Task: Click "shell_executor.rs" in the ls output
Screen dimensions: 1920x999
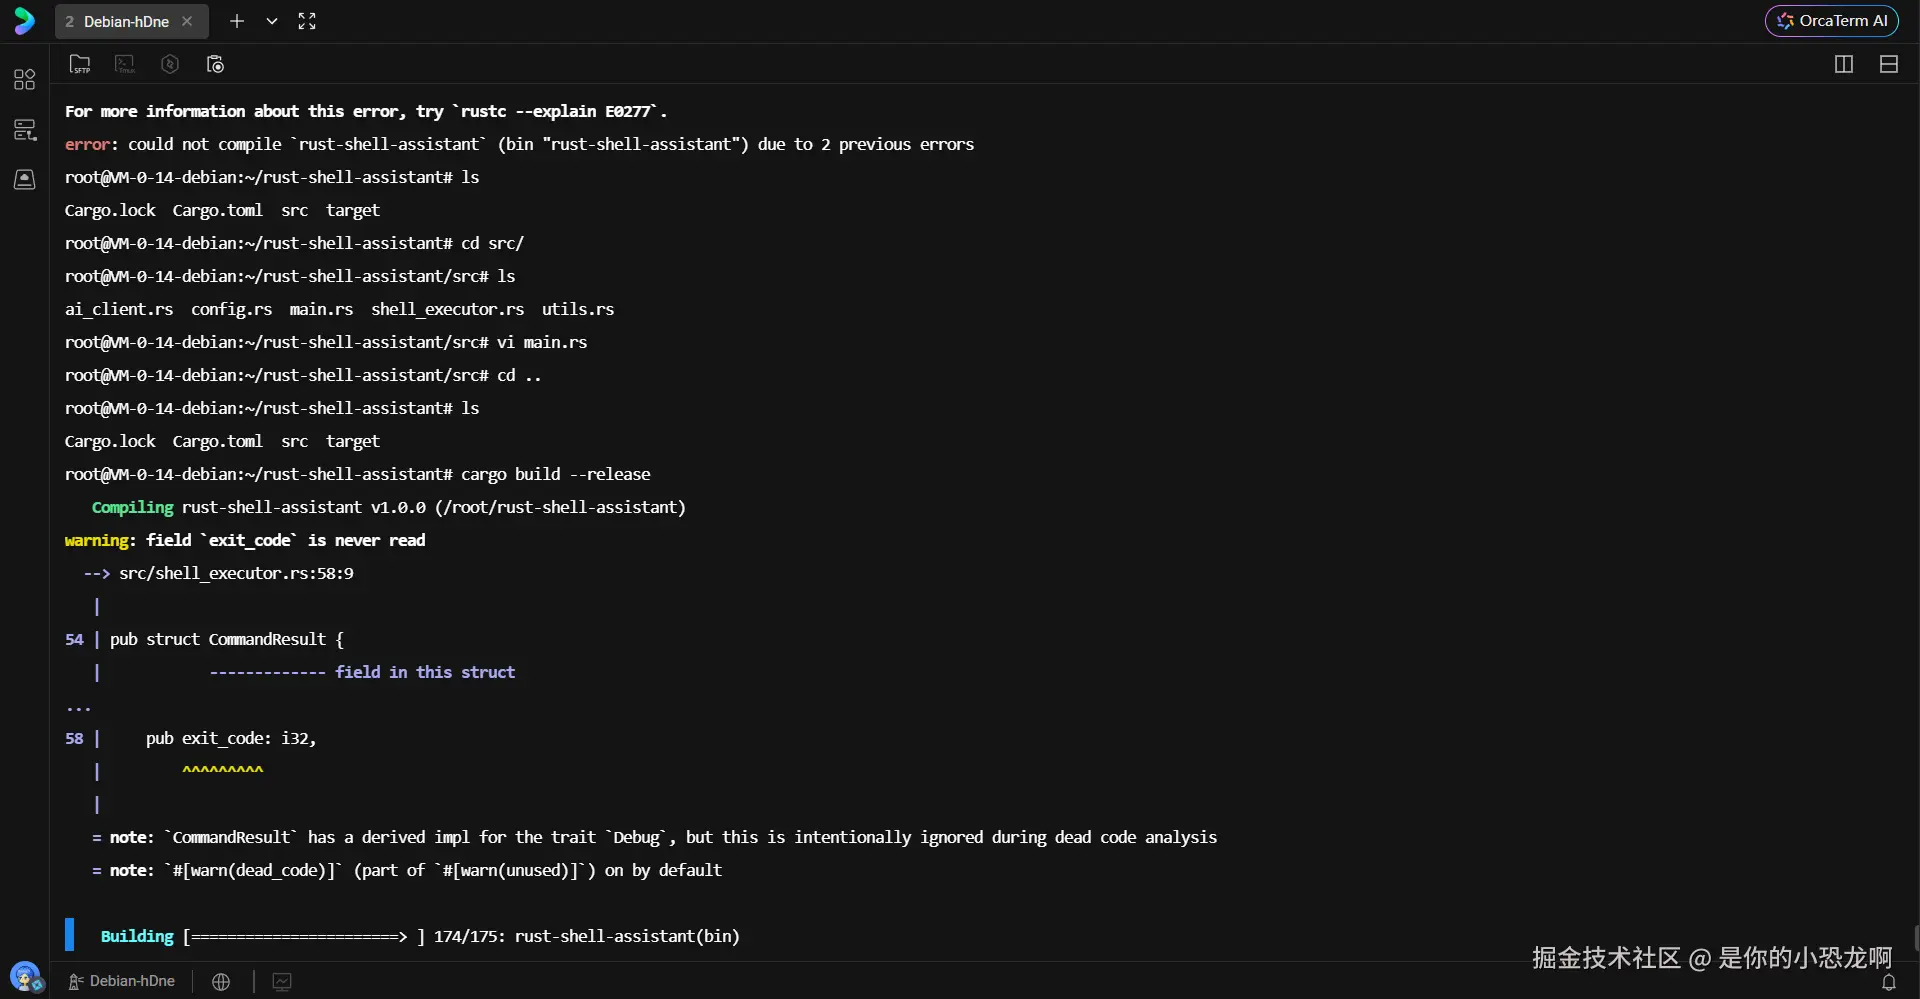Action: pos(447,309)
